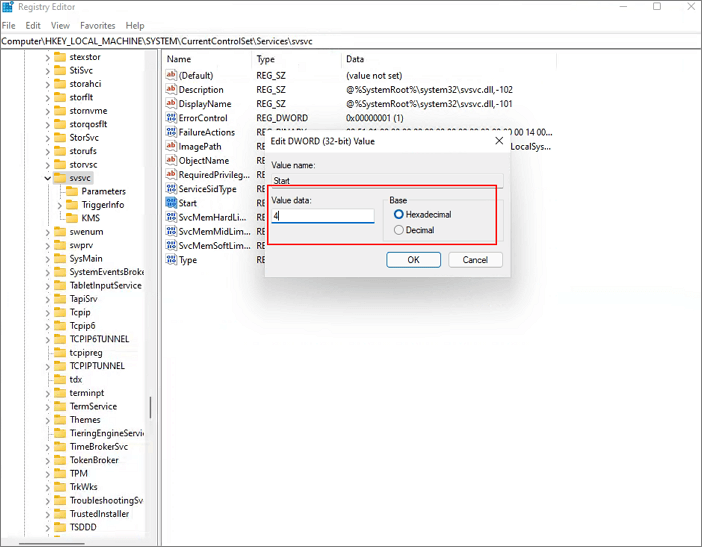Open the Edit menu
The image size is (702, 547).
click(33, 26)
